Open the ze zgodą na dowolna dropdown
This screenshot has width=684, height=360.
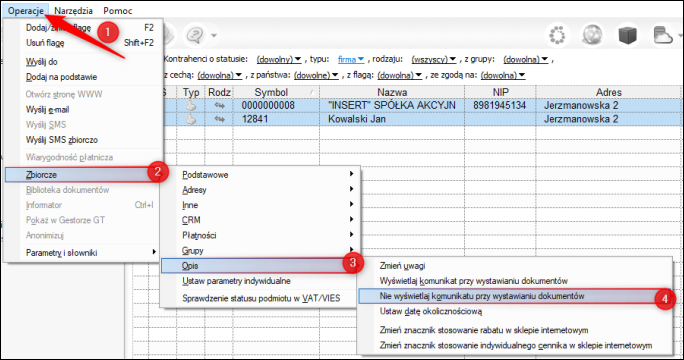point(503,75)
